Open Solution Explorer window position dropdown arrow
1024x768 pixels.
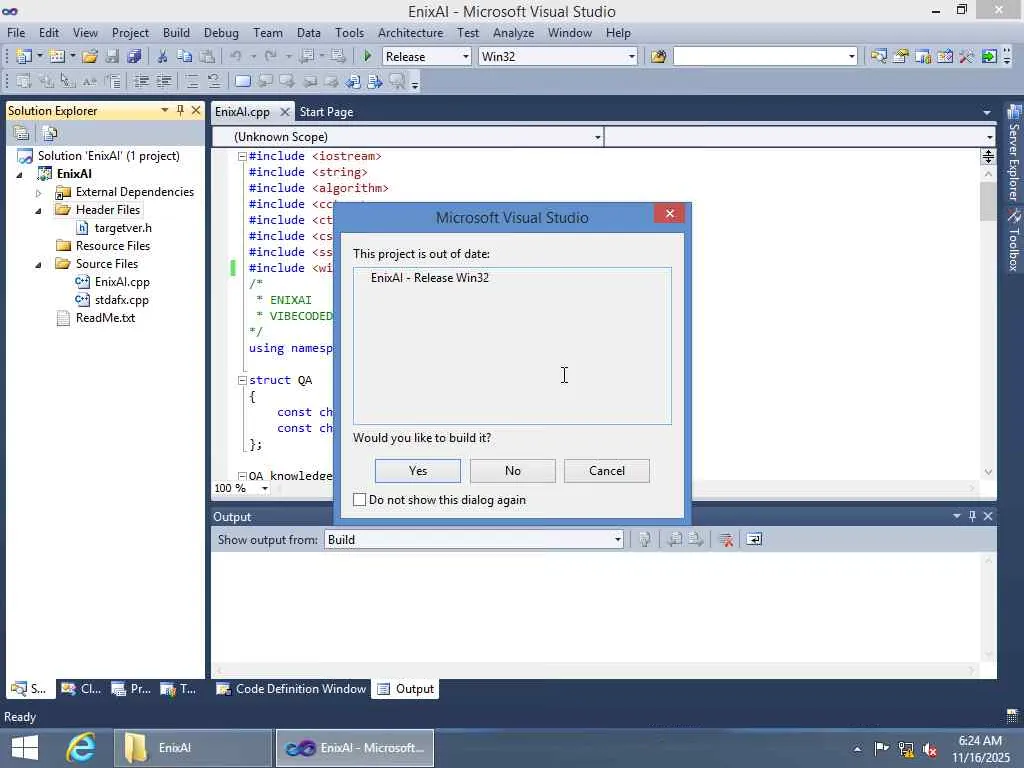(165, 110)
